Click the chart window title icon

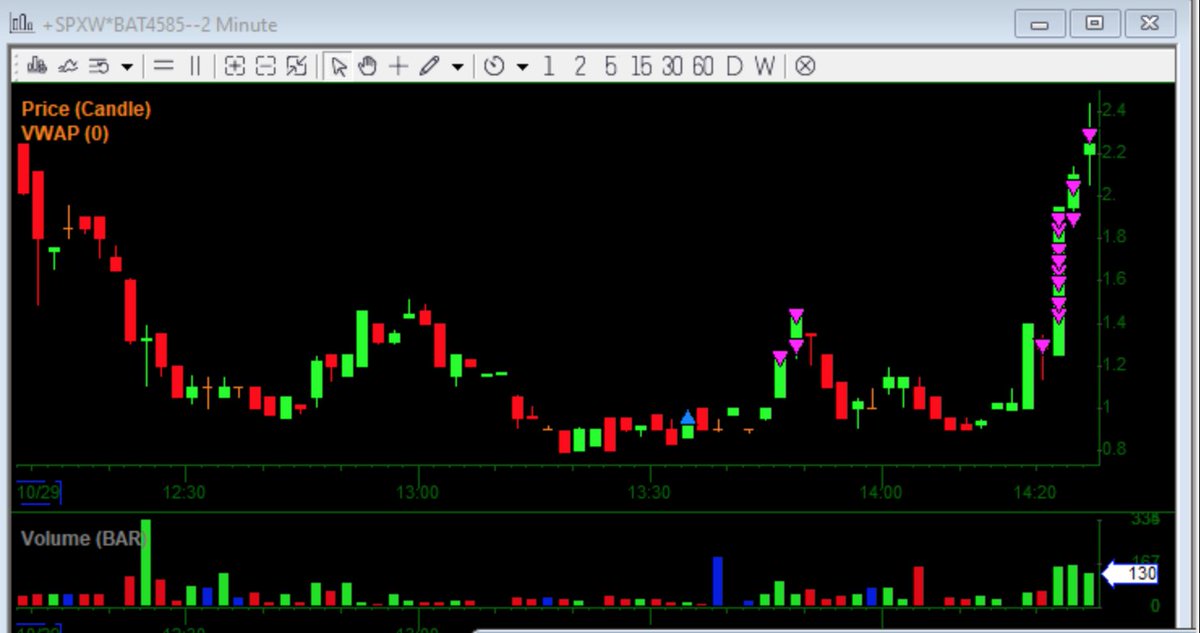point(22,23)
